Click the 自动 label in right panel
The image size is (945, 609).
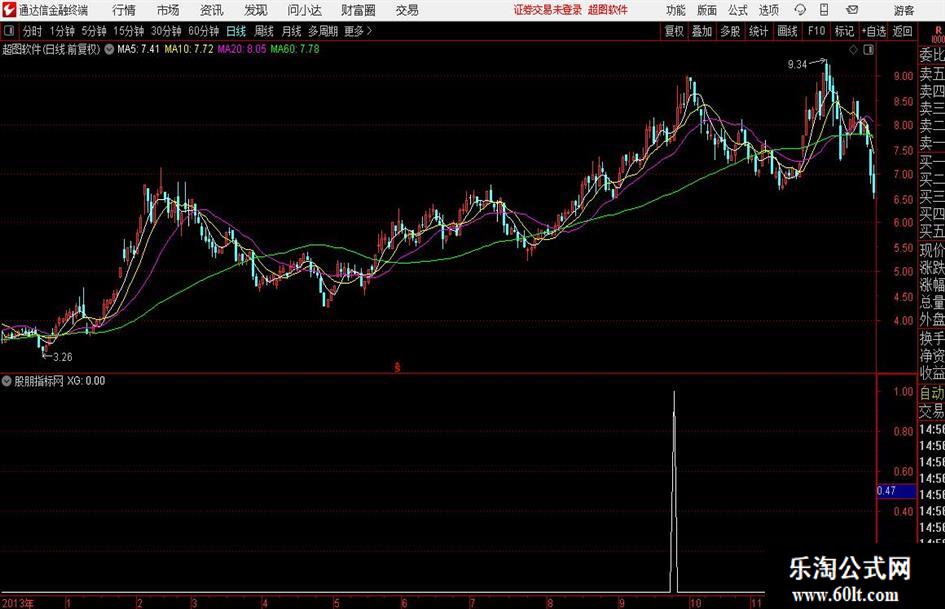[x=932, y=393]
